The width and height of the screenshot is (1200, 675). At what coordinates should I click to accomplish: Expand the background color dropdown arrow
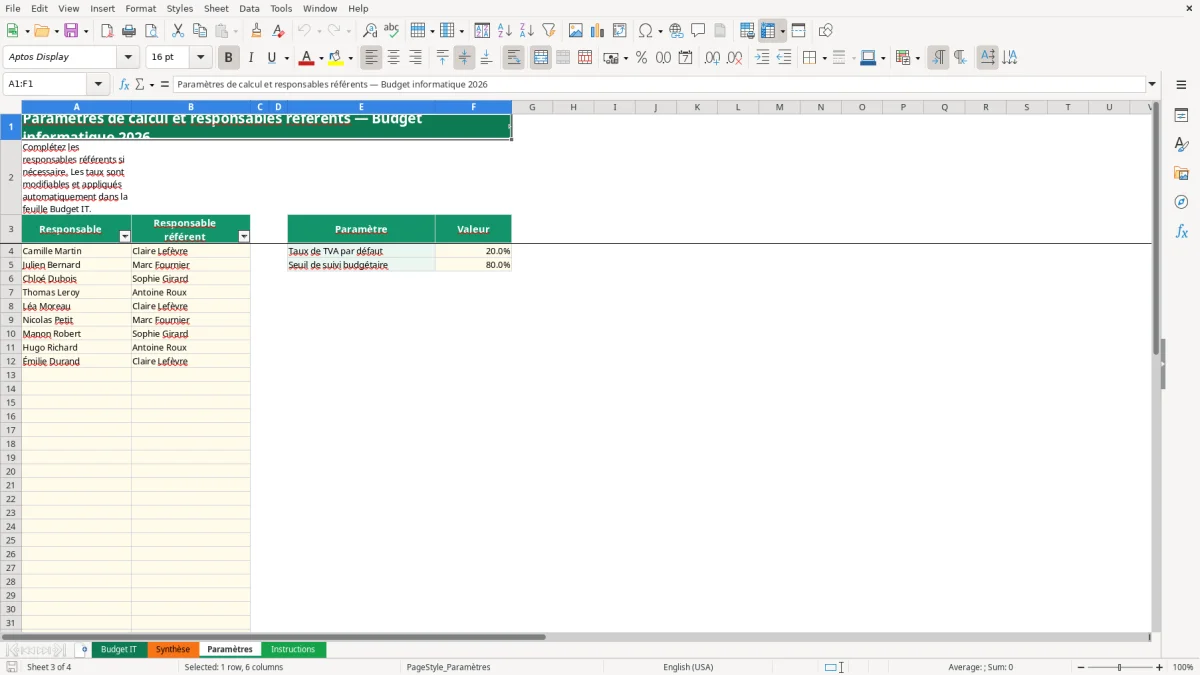(x=351, y=58)
